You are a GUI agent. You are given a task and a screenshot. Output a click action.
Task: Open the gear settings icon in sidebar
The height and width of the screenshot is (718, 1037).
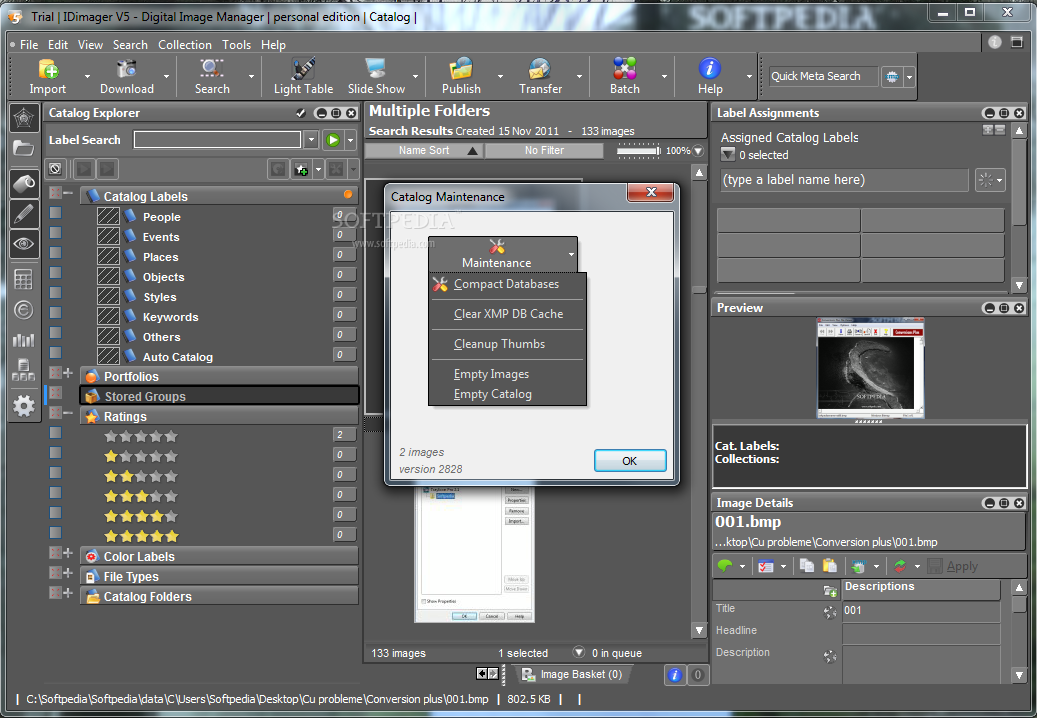(24, 405)
